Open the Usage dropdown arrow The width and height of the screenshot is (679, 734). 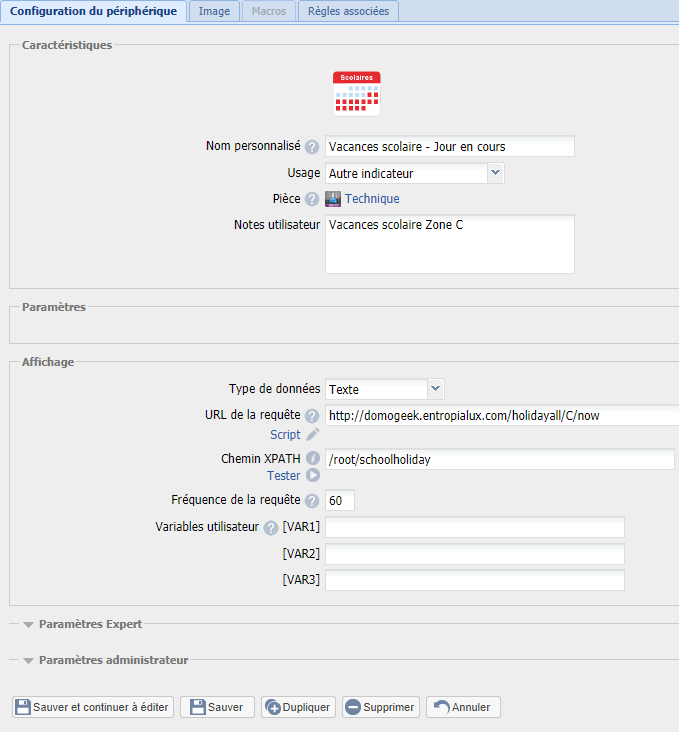click(x=496, y=173)
